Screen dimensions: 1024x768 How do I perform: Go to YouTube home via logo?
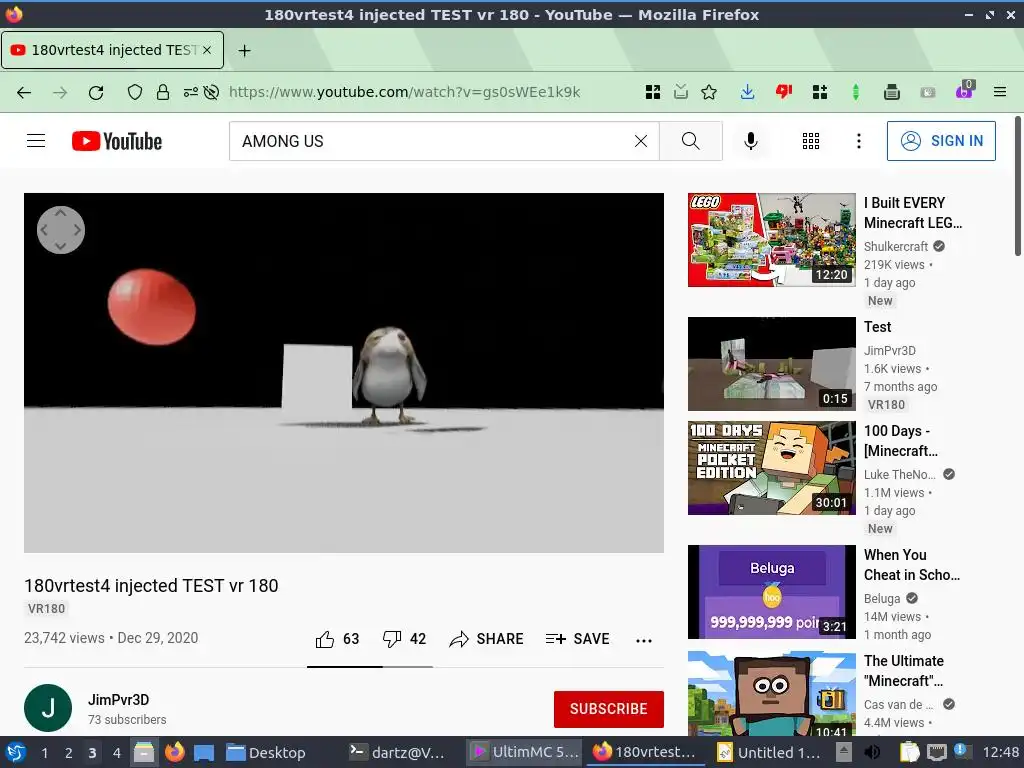[x=117, y=141]
